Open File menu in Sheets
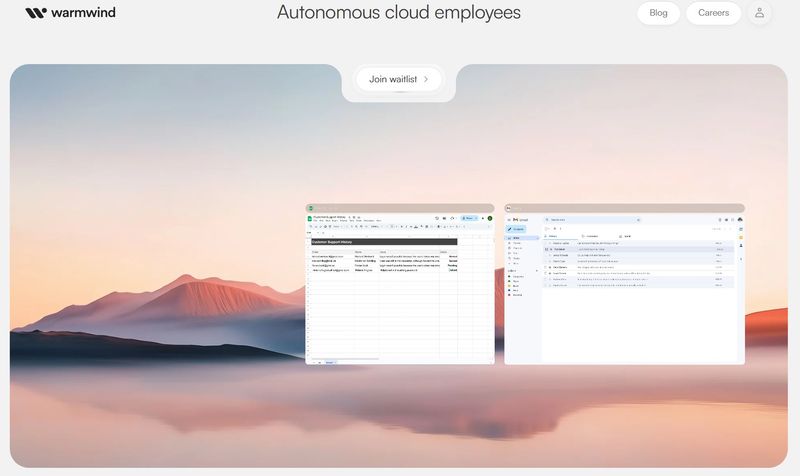The width and height of the screenshot is (800, 476). [315, 221]
